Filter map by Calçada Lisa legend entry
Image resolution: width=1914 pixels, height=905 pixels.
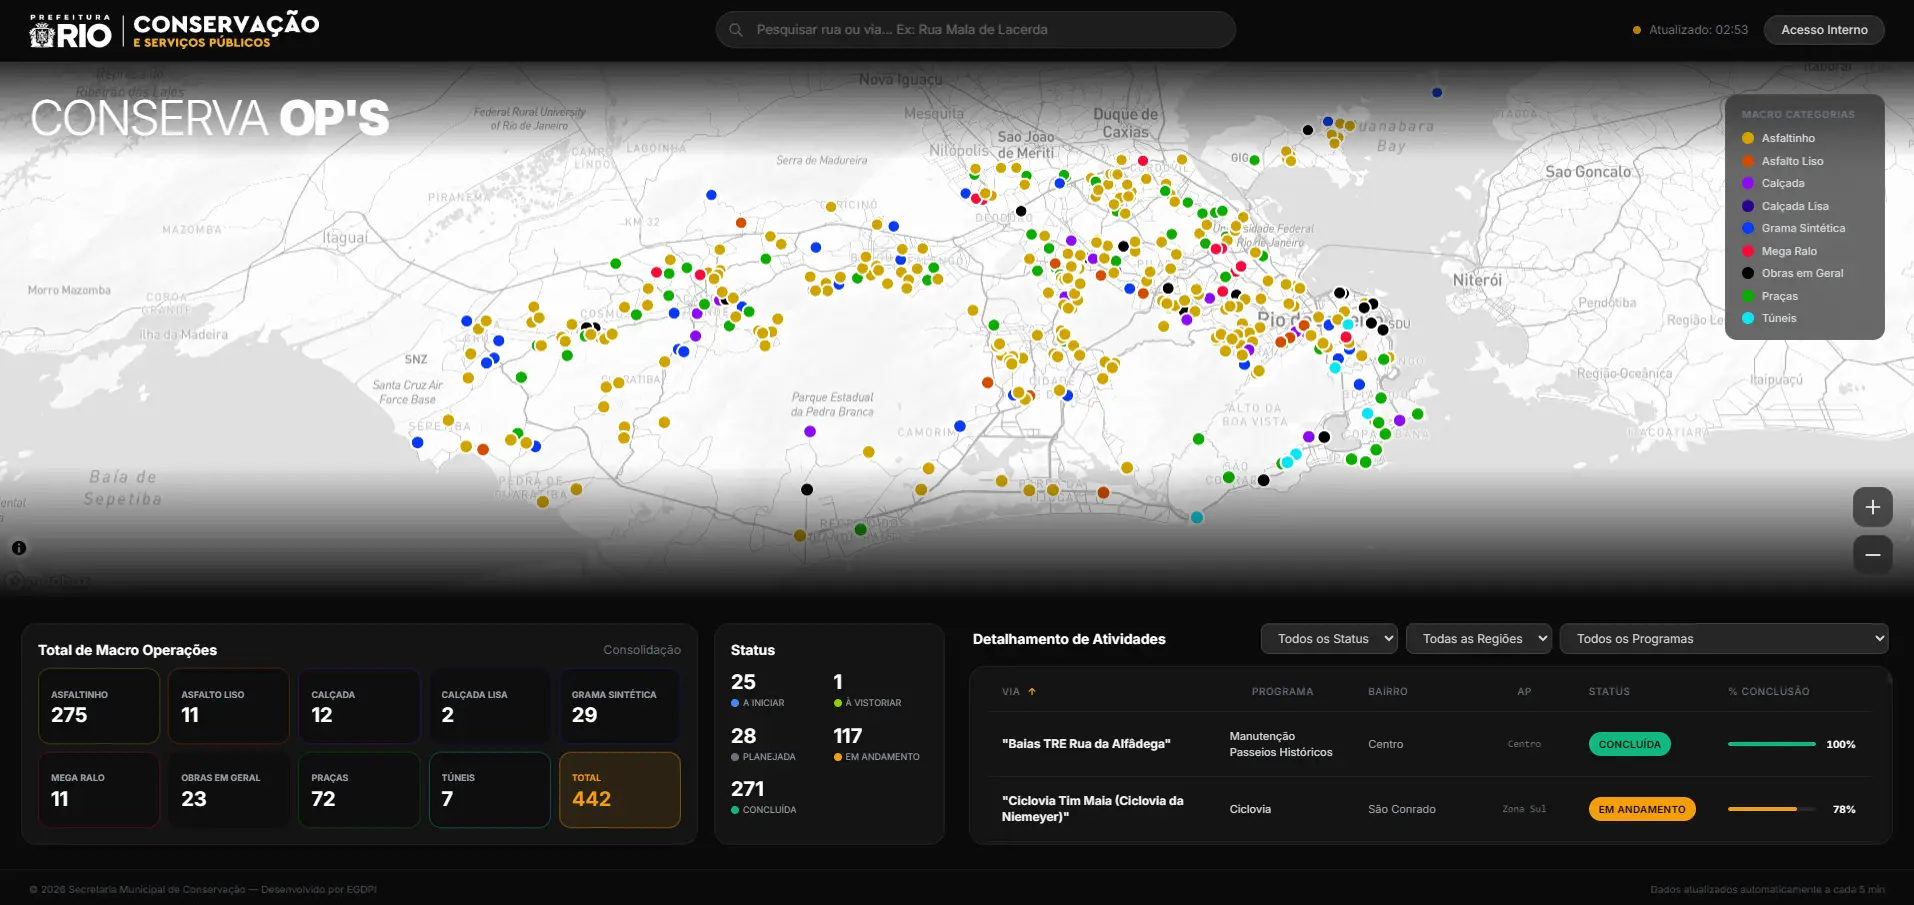point(1785,206)
